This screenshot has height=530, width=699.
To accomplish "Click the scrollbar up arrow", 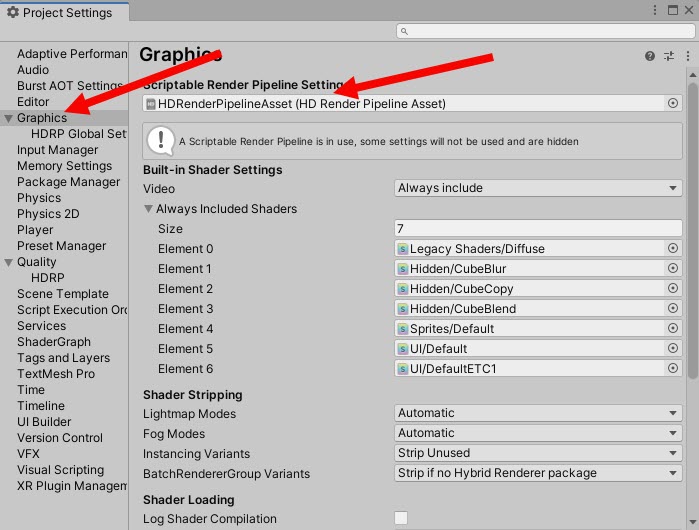I will [x=692, y=74].
